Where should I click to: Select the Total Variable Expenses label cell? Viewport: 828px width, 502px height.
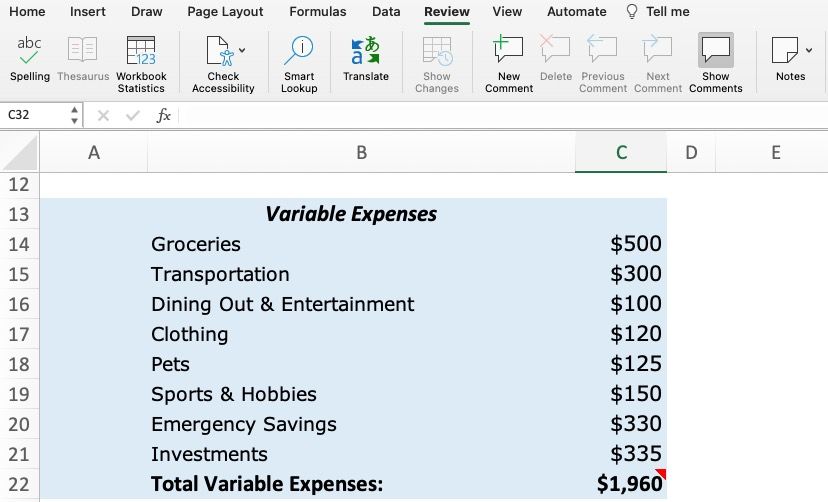click(x=361, y=484)
